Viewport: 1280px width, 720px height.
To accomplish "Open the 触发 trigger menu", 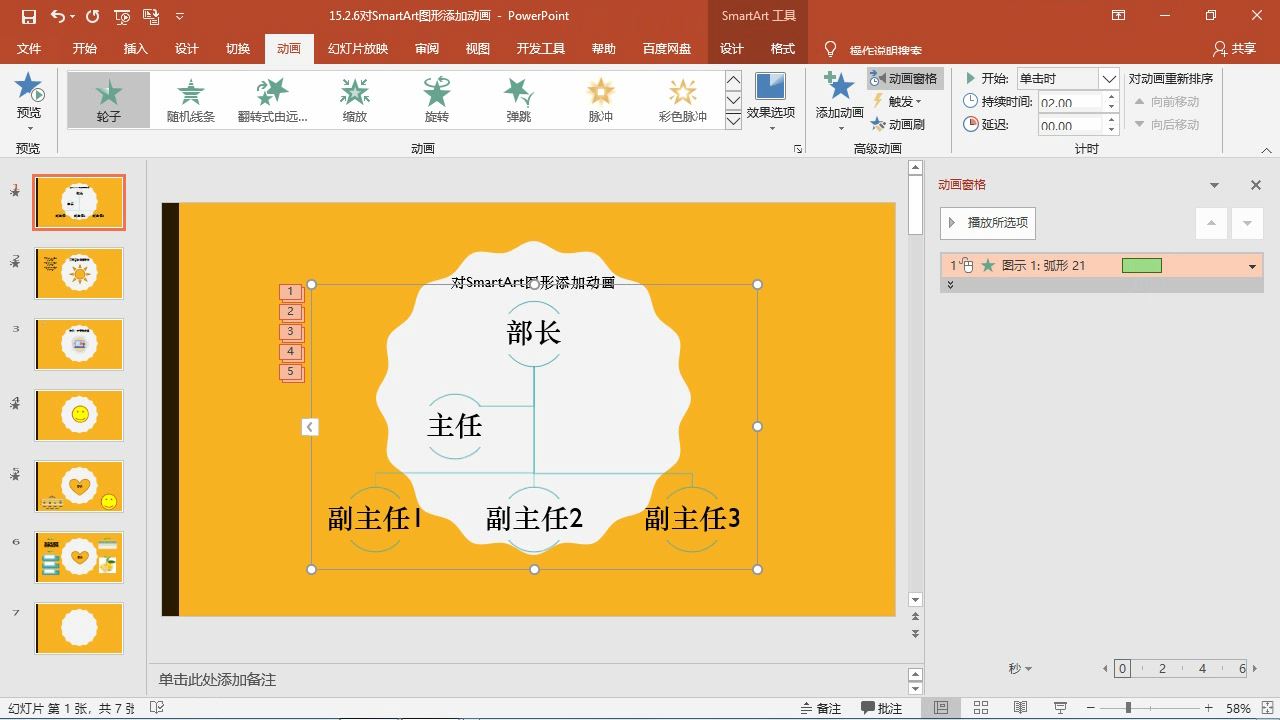I will coord(896,101).
